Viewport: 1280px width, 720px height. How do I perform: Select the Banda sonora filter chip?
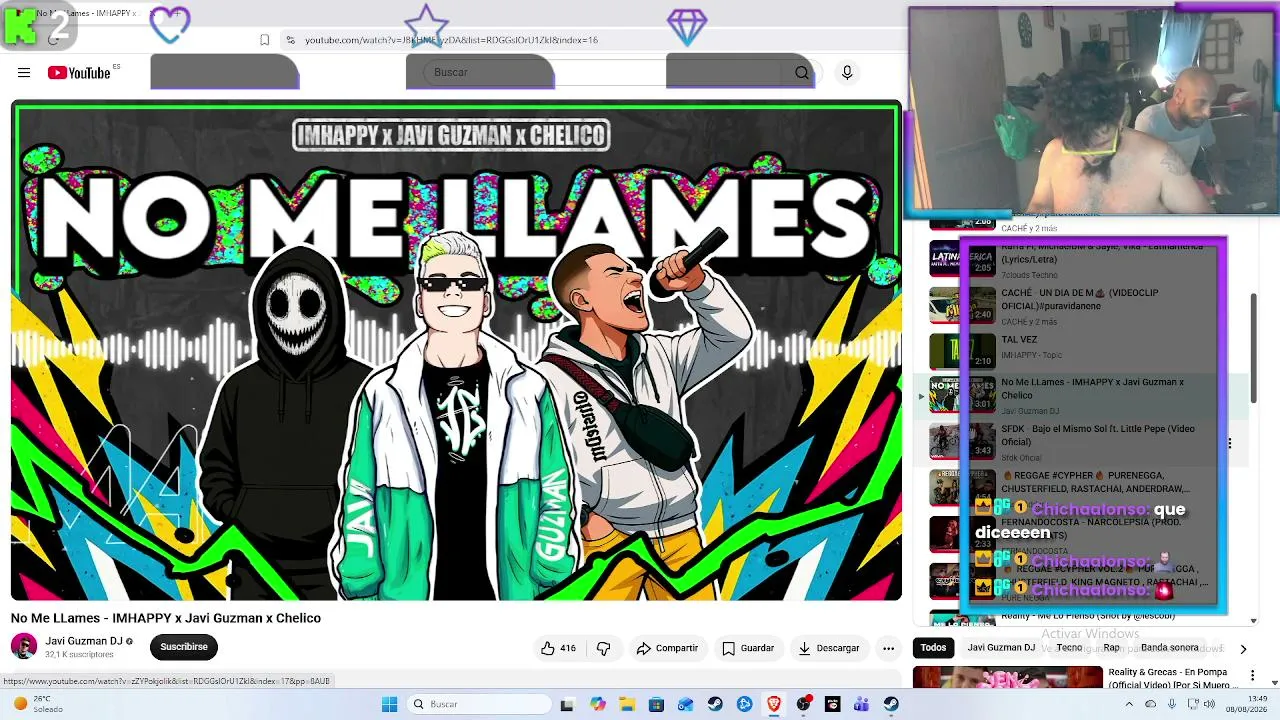pyautogui.click(x=1169, y=648)
